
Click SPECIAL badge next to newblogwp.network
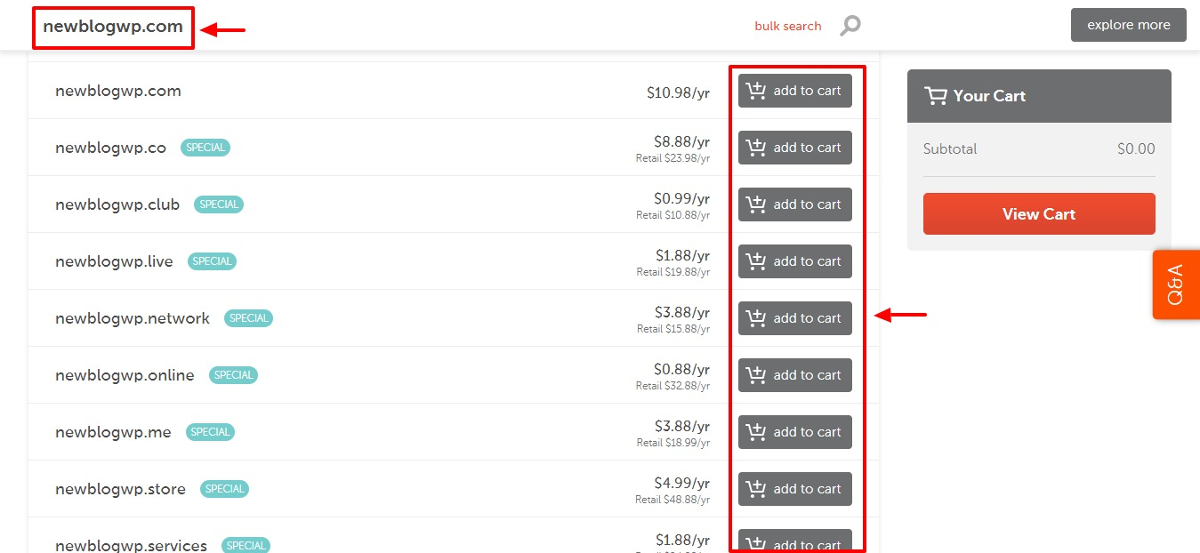pos(249,318)
